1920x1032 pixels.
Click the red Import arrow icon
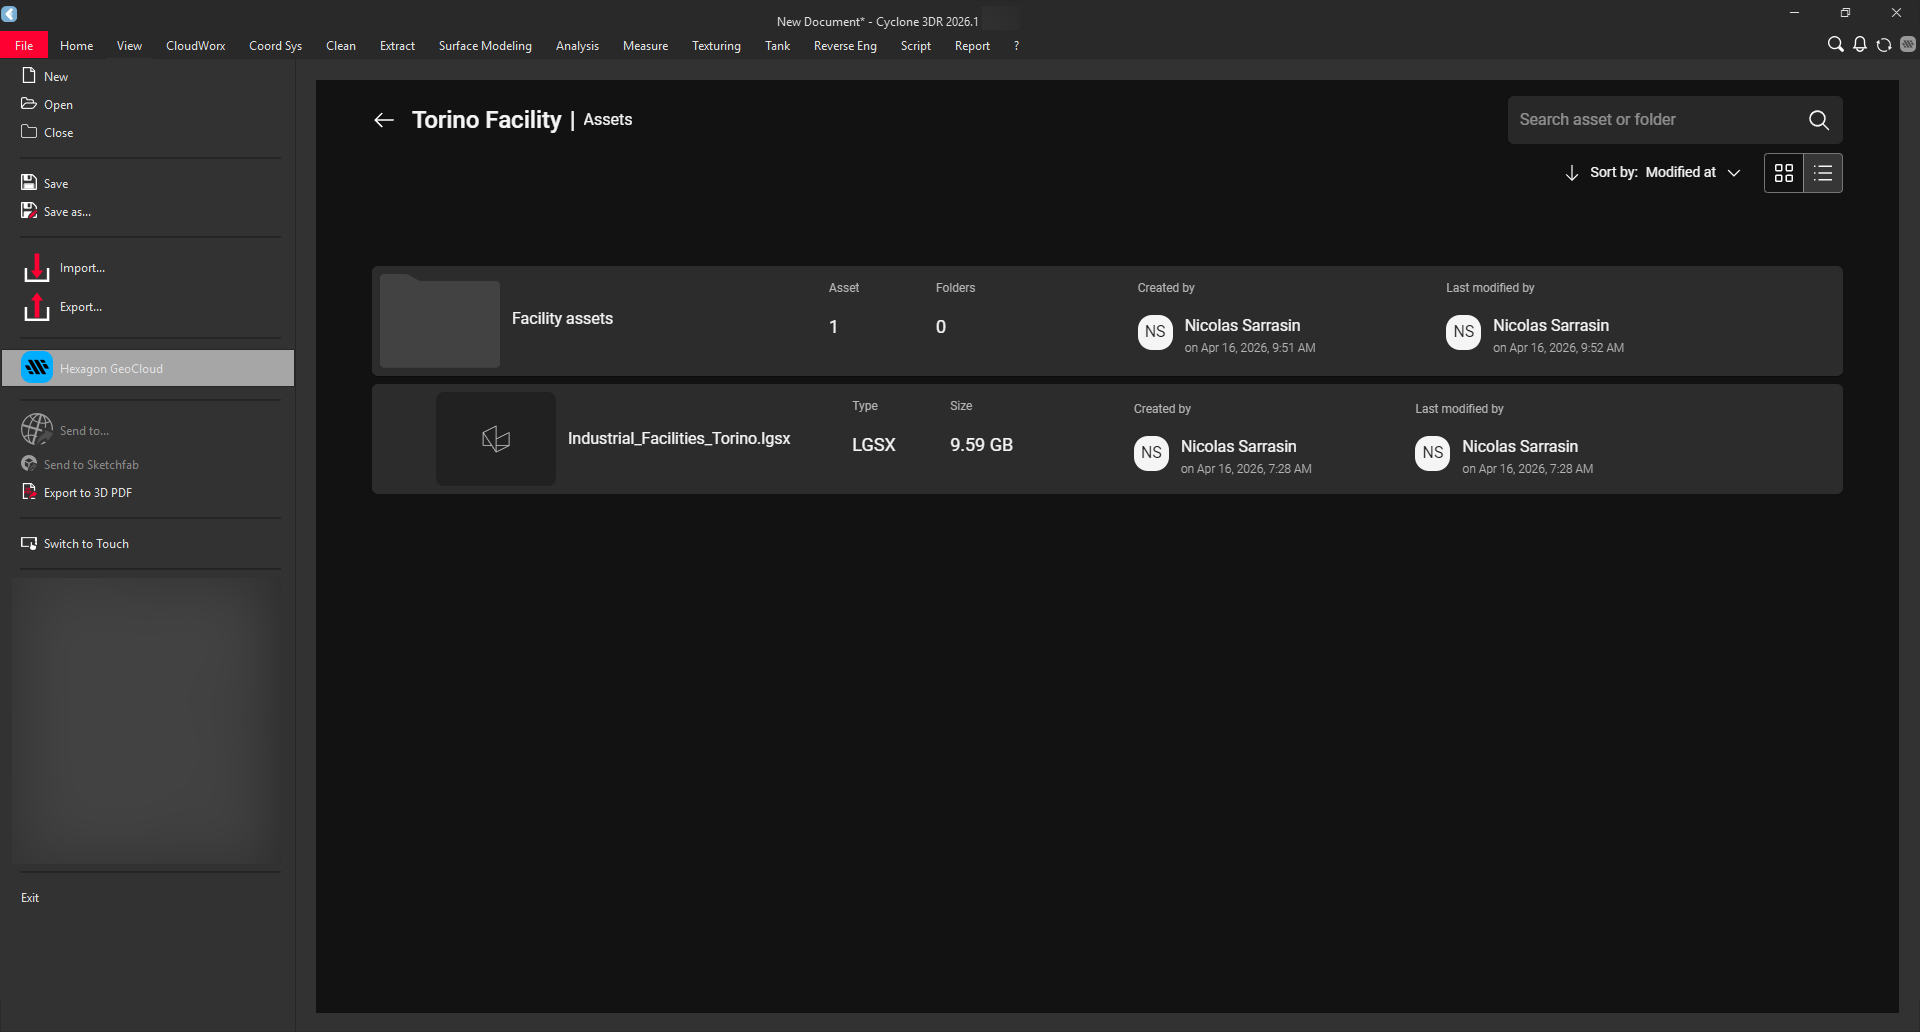37,268
